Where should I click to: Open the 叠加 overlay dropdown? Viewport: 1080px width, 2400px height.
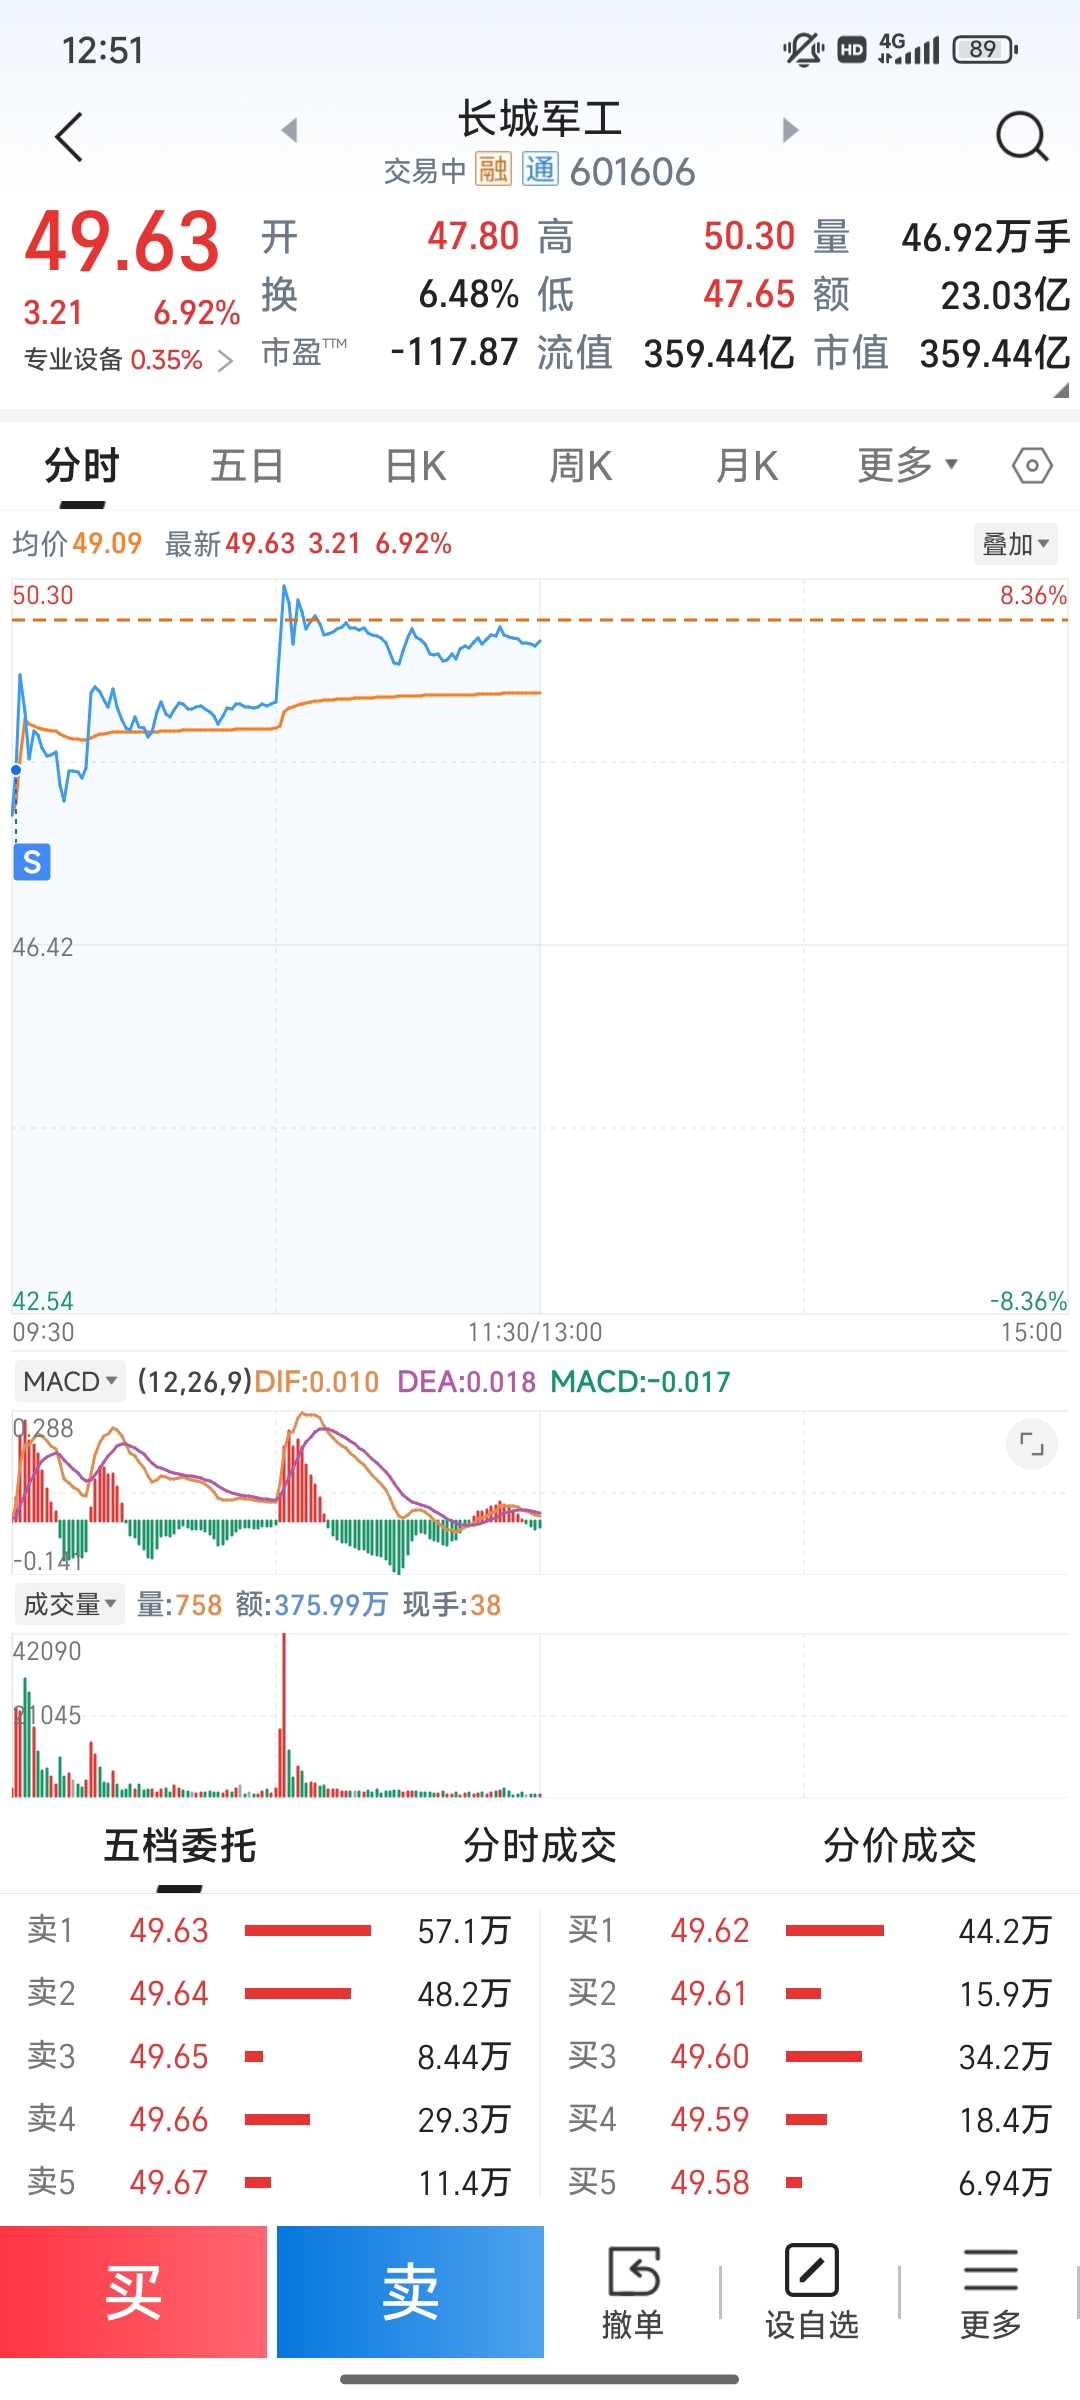(x=1015, y=544)
